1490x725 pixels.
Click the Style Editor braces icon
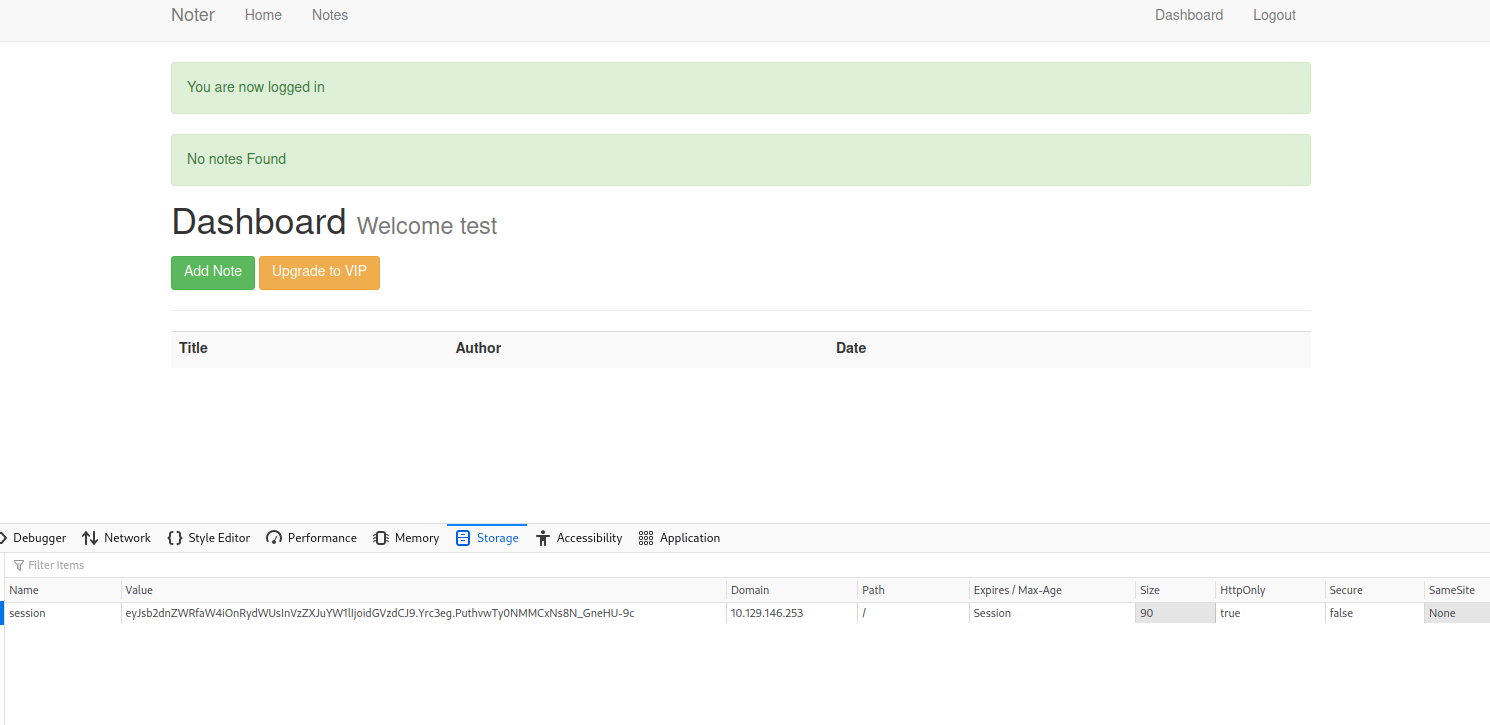click(175, 538)
